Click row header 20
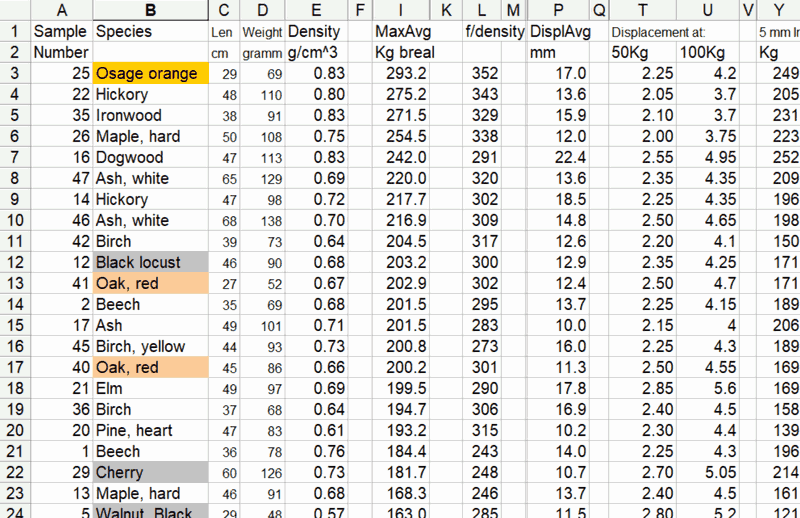800x518 pixels. tap(15, 430)
